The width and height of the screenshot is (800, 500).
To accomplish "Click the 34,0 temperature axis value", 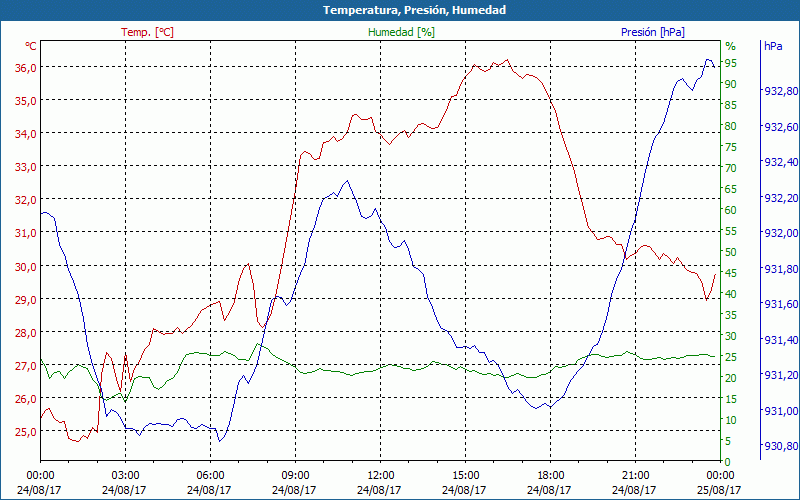I will coord(26,134).
